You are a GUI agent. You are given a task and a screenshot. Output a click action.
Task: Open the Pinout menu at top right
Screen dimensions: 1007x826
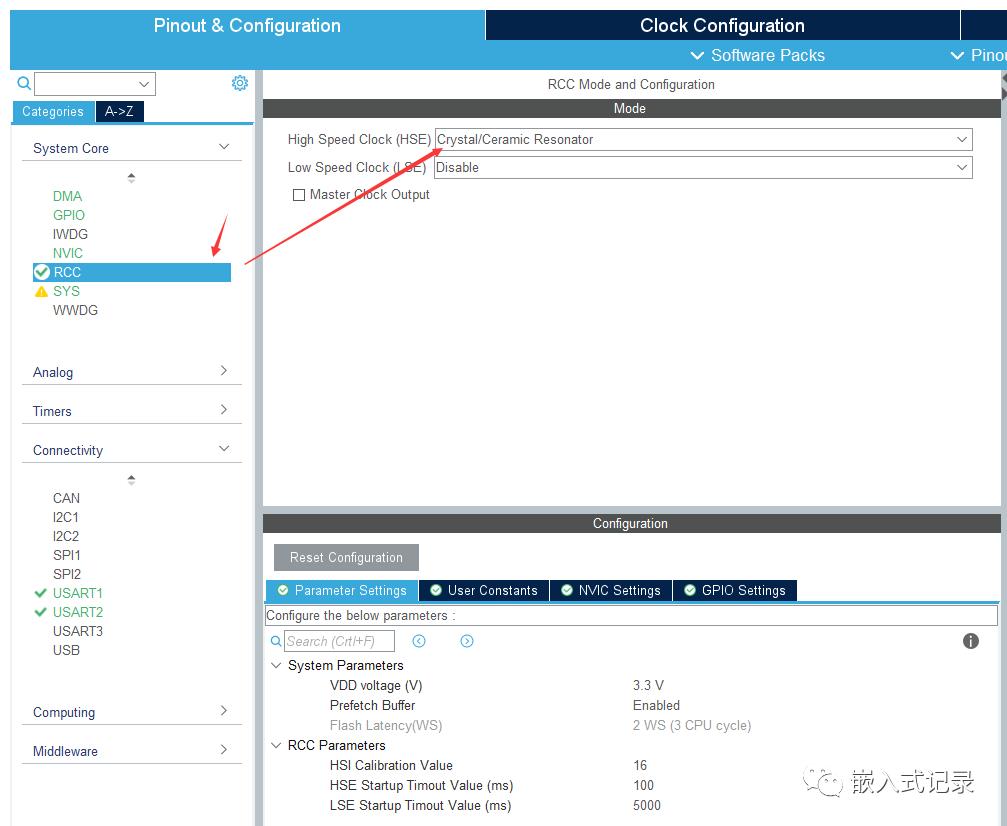[x=979, y=55]
